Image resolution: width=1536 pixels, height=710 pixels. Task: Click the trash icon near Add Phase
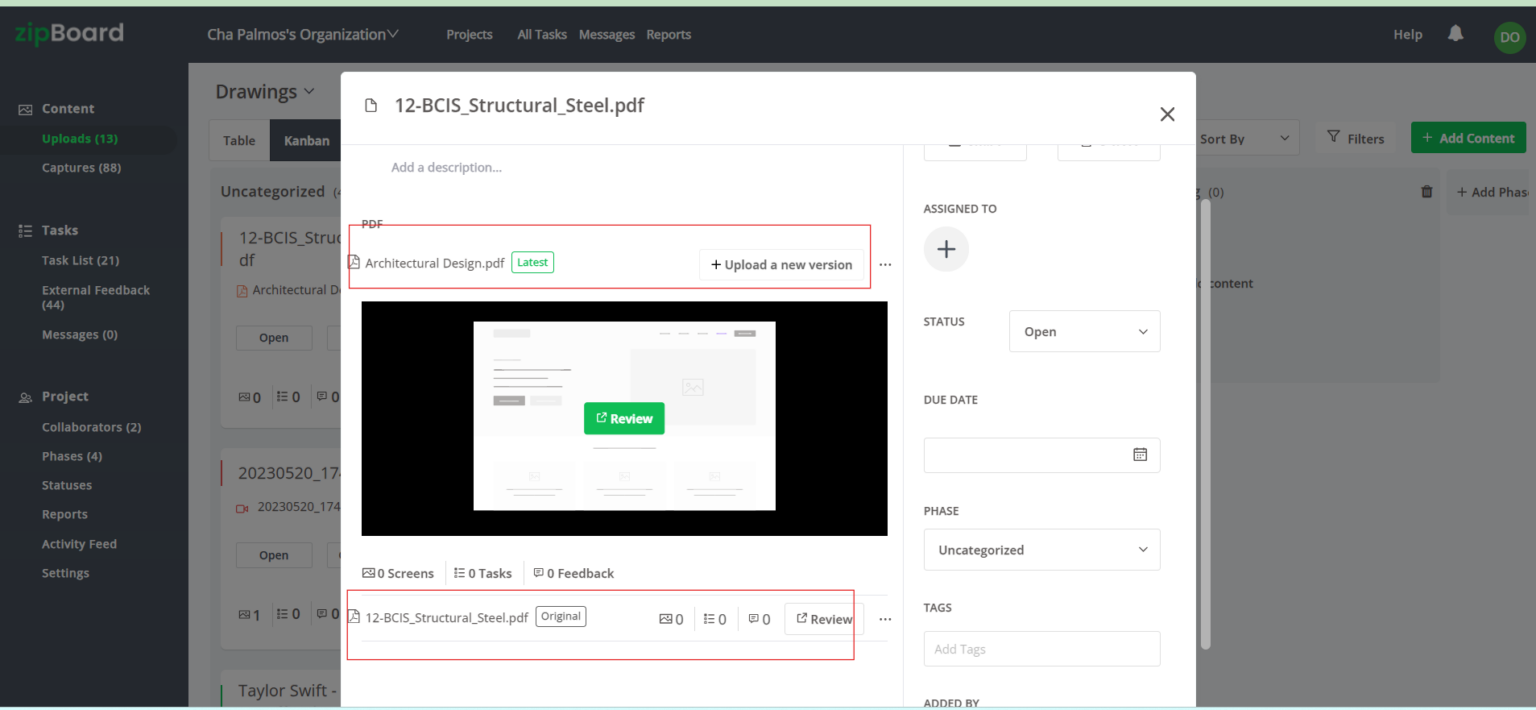pyautogui.click(x=1426, y=191)
